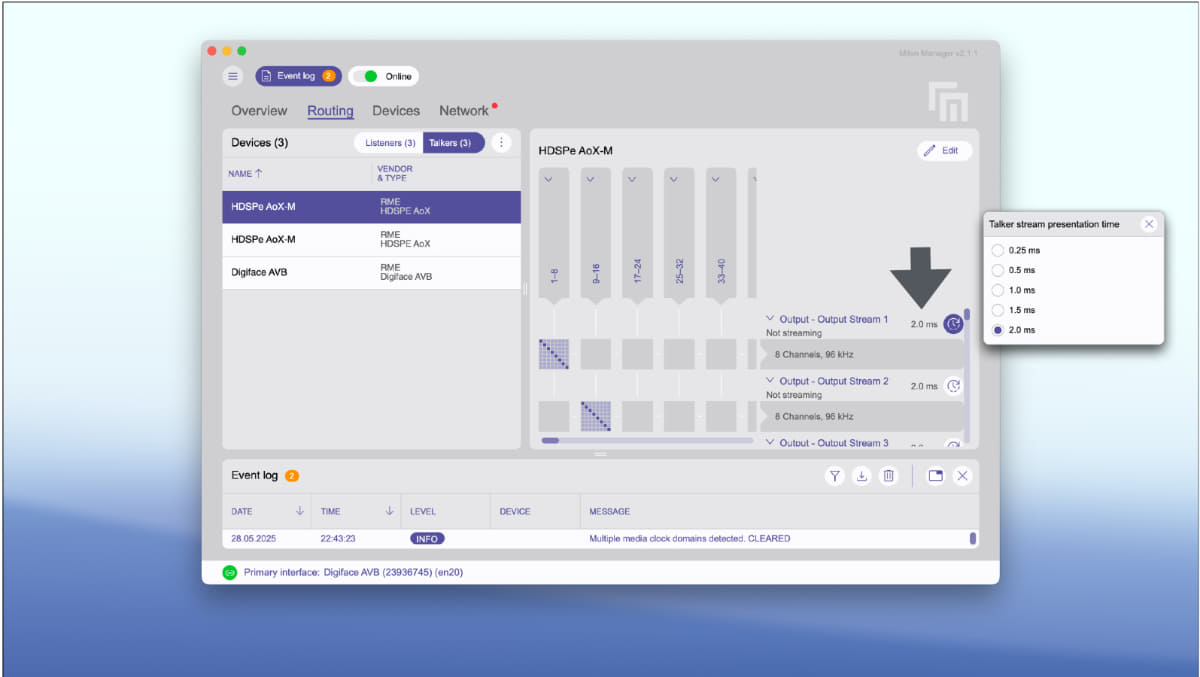Screen dimensions: 1200x677
Task: Select the Digiface AVB device row
Action: coord(371,273)
